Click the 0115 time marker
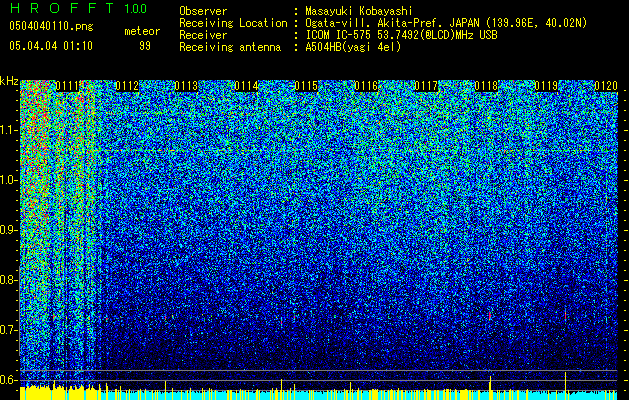Viewport: 629px width, 400px height. click(x=306, y=86)
